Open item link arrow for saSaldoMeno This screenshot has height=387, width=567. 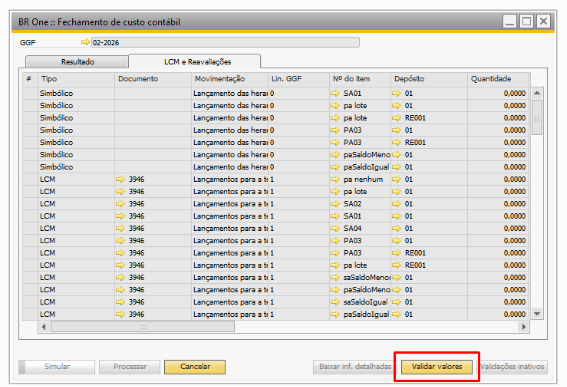click(x=335, y=277)
